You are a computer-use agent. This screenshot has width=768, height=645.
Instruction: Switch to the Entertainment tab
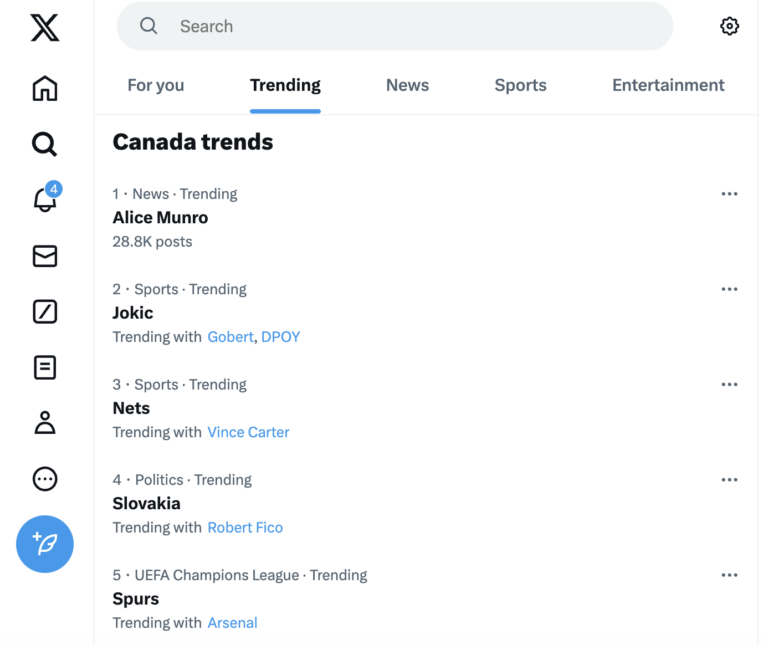[x=668, y=85]
